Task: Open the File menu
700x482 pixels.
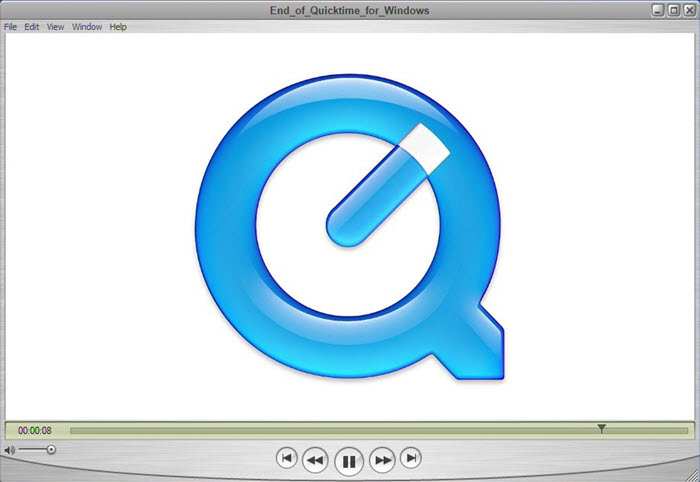Action: [10, 27]
